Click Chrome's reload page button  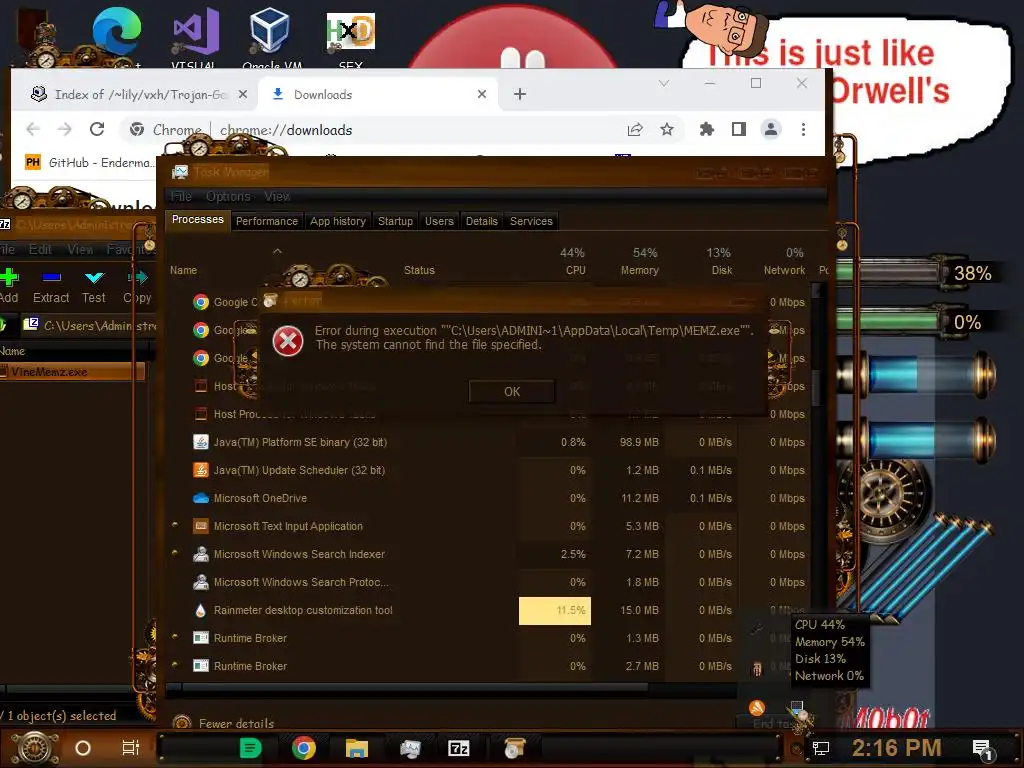(x=97, y=129)
